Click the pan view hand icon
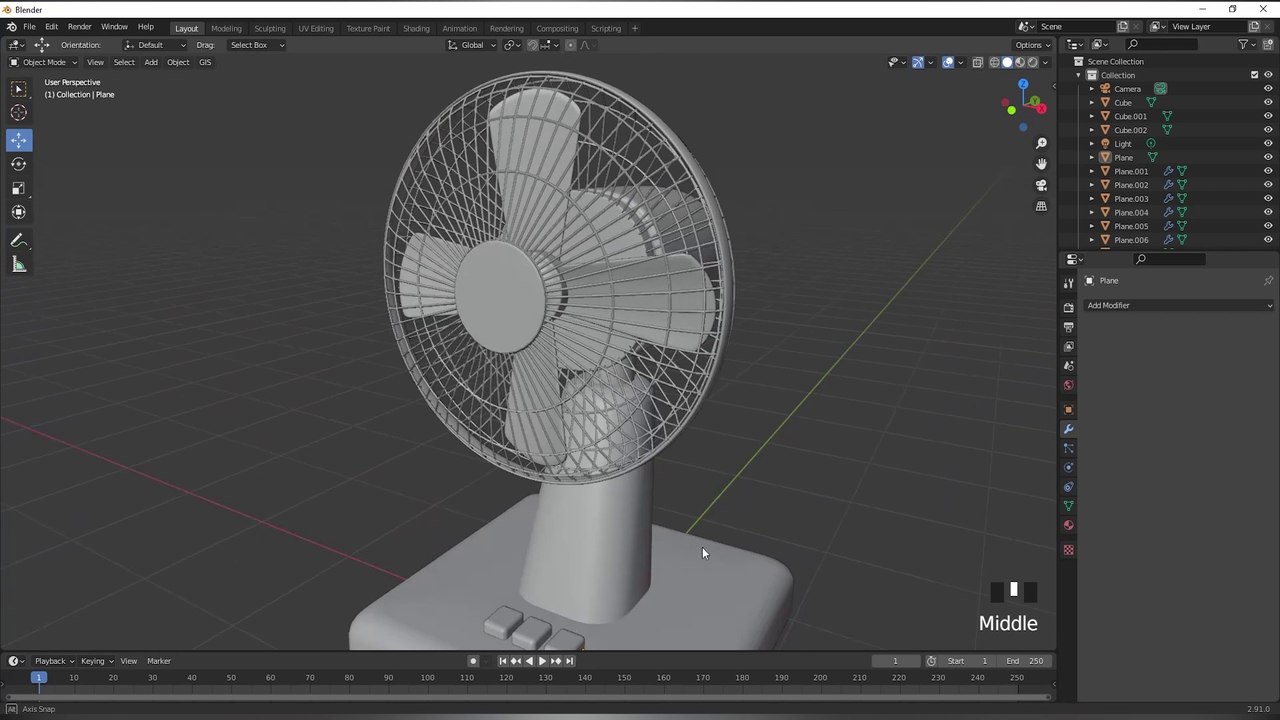 (x=1041, y=164)
